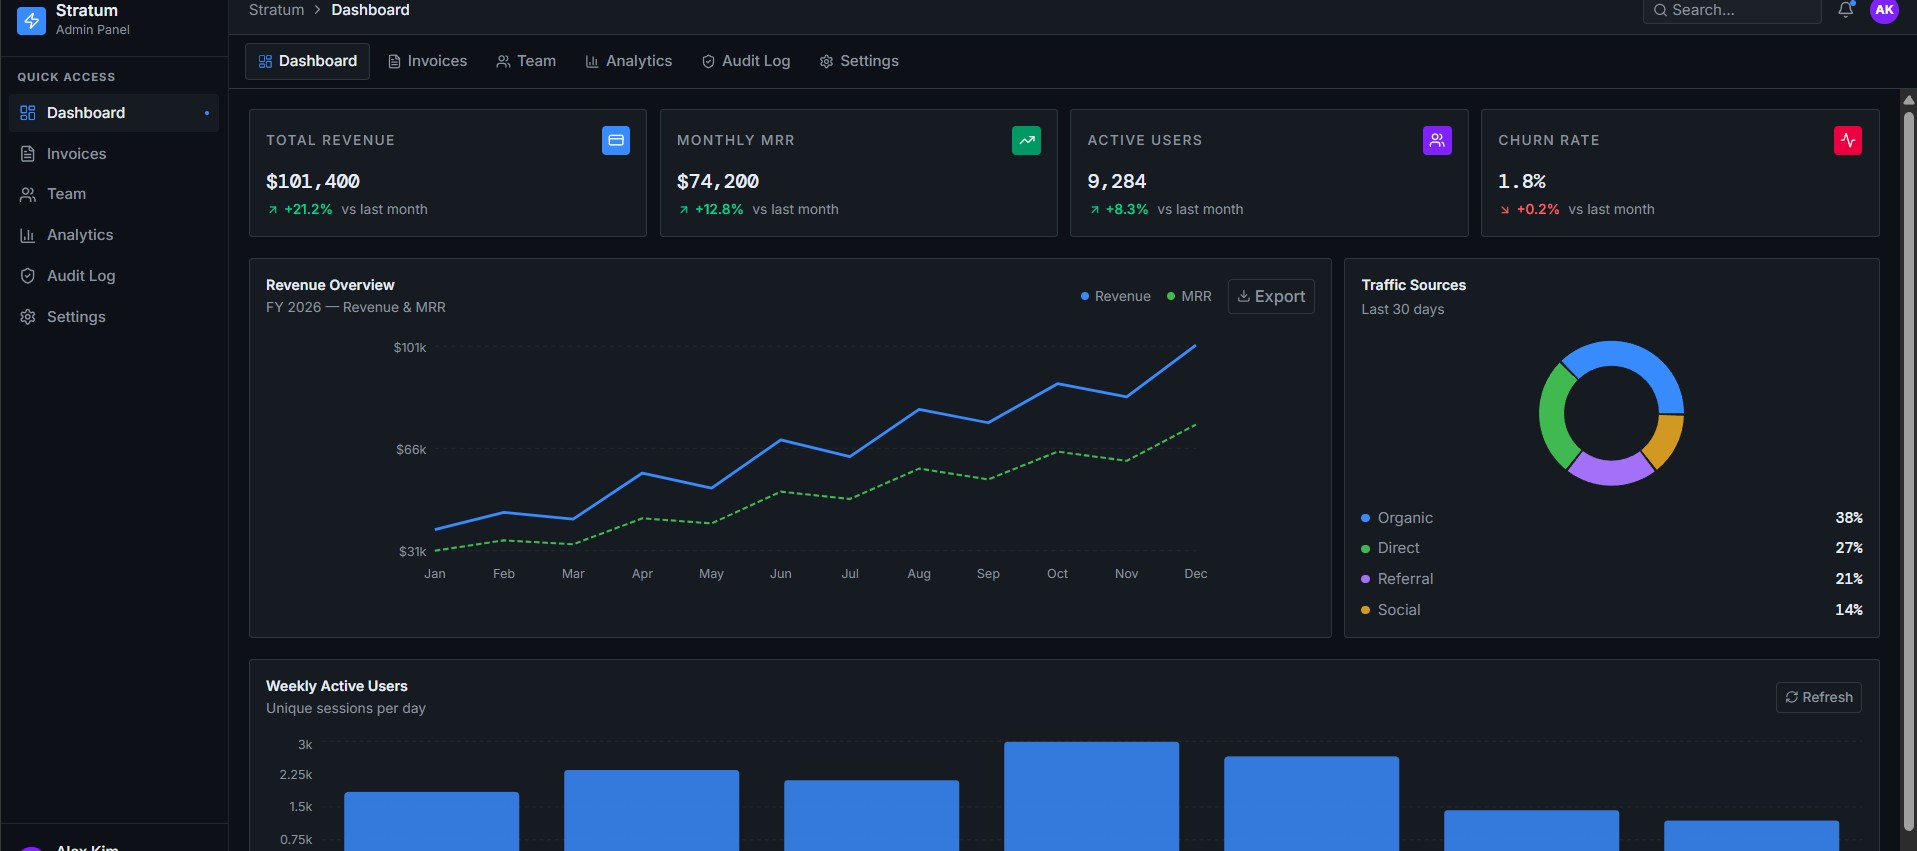Click the Churn Rate activity icon
The width and height of the screenshot is (1917, 851).
1848,140
